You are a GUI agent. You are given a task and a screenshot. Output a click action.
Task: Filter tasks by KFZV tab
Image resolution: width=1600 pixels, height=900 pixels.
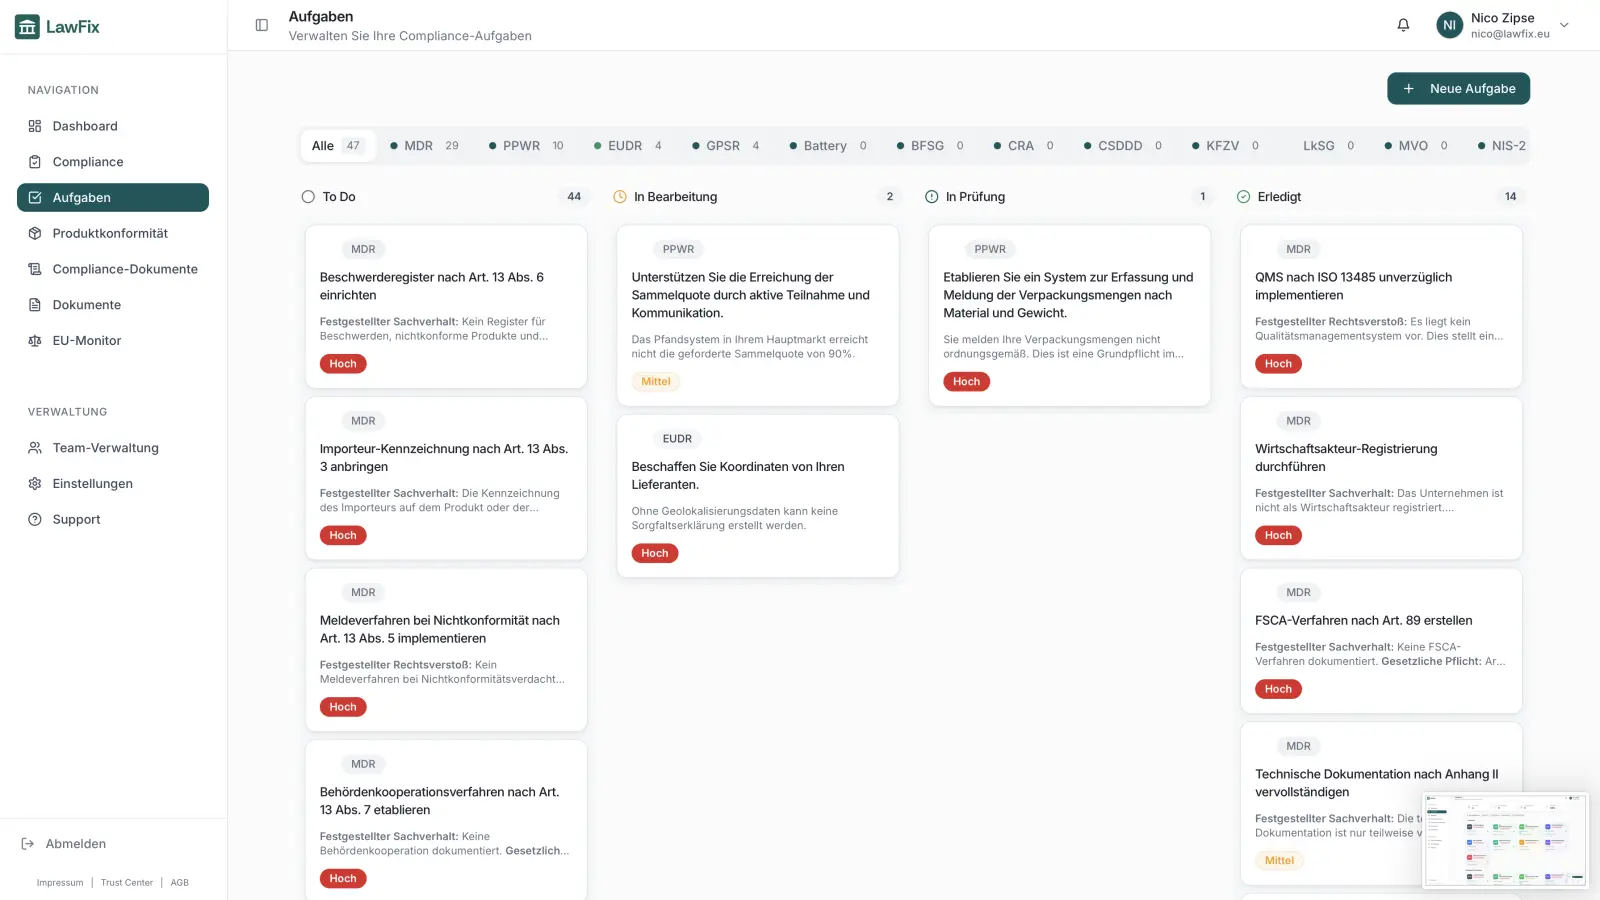click(x=1226, y=146)
